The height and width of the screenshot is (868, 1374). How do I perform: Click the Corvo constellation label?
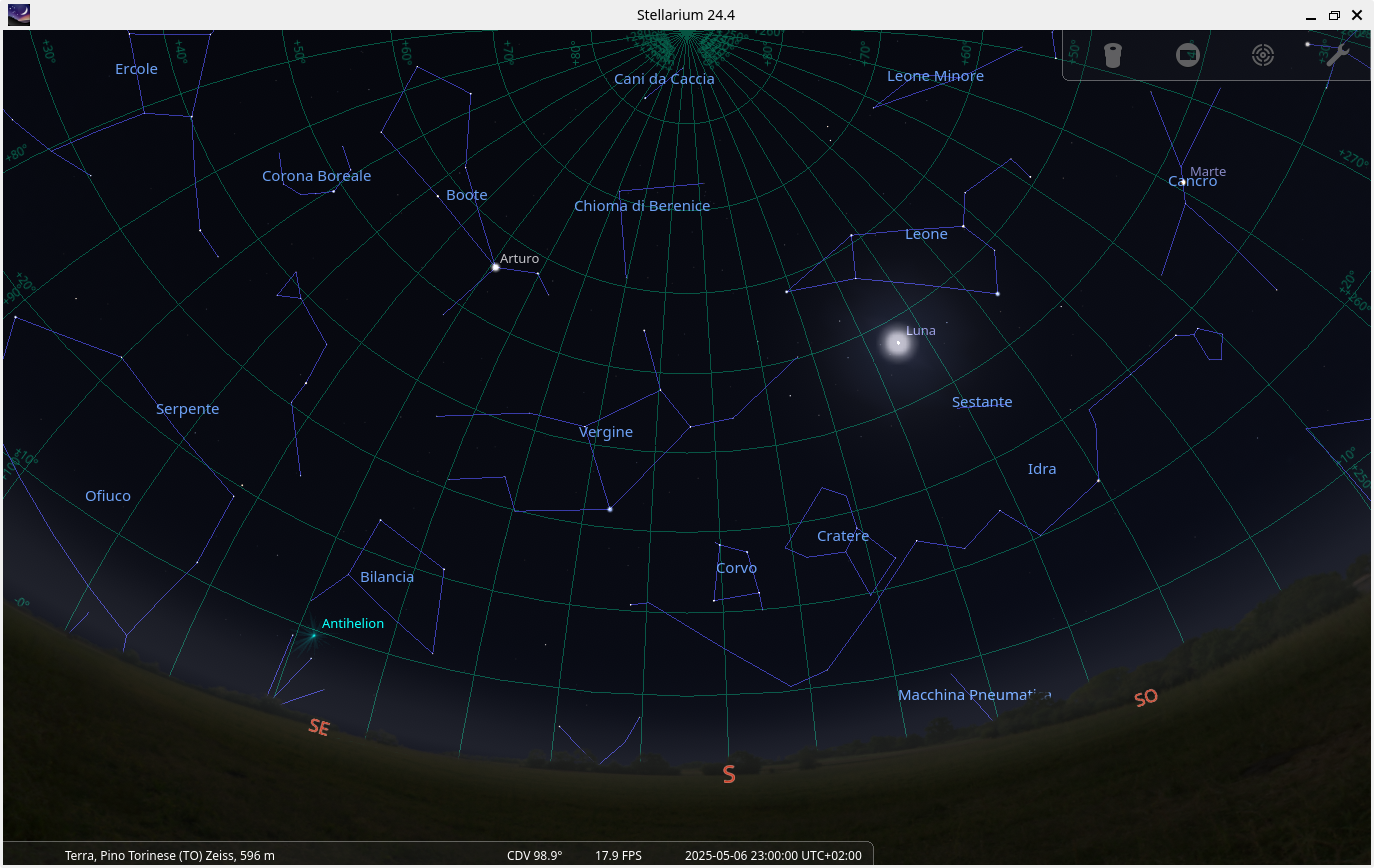[736, 568]
